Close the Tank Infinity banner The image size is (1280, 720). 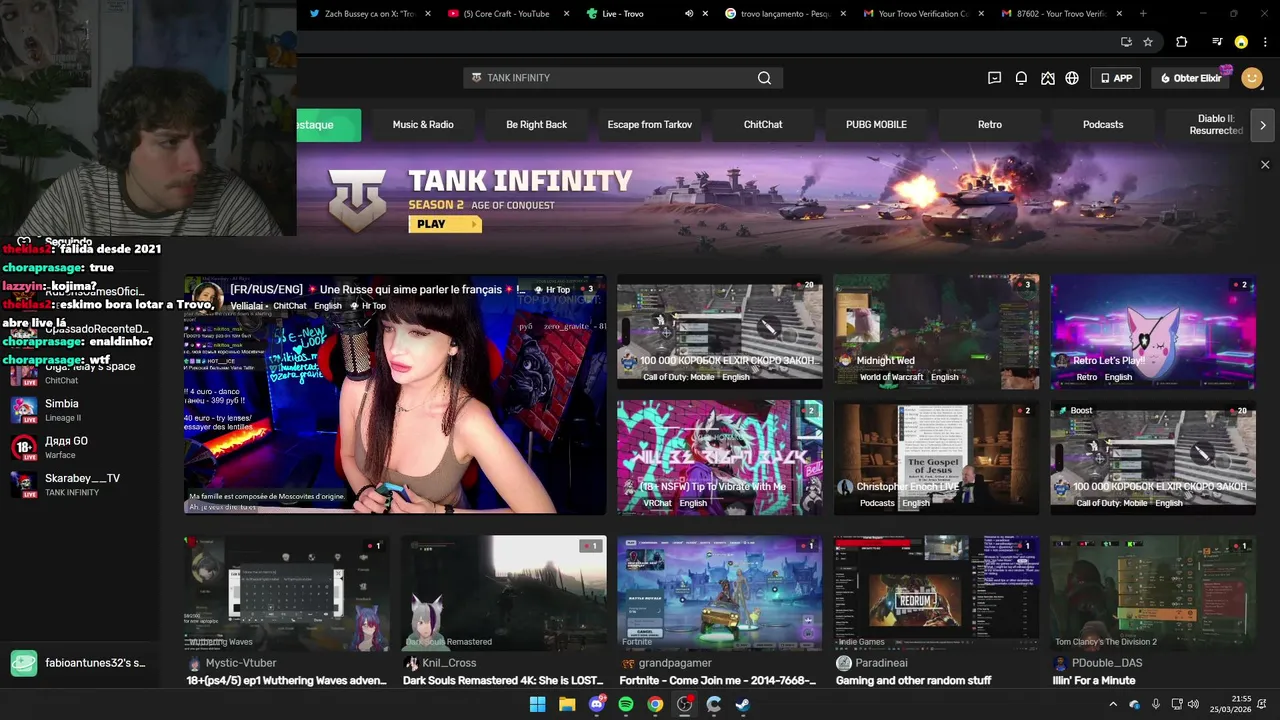tap(1265, 165)
